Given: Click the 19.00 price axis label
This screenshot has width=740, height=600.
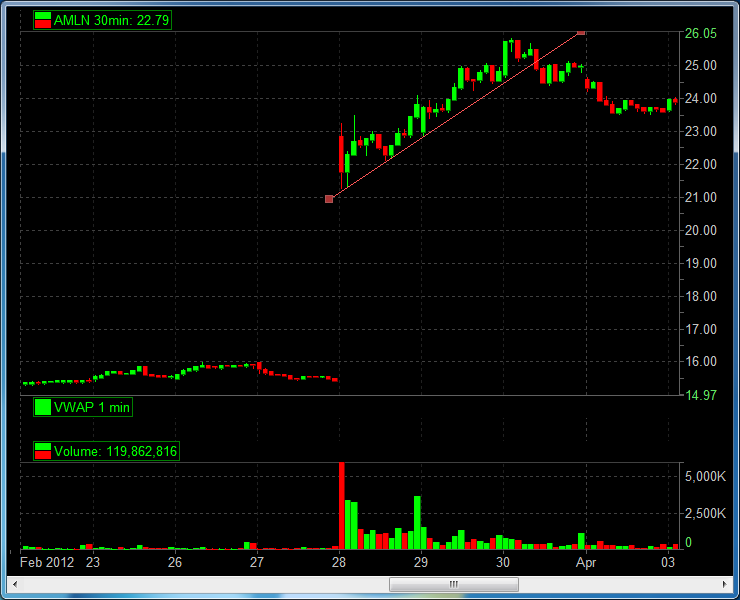Looking at the screenshot, I should [700, 263].
